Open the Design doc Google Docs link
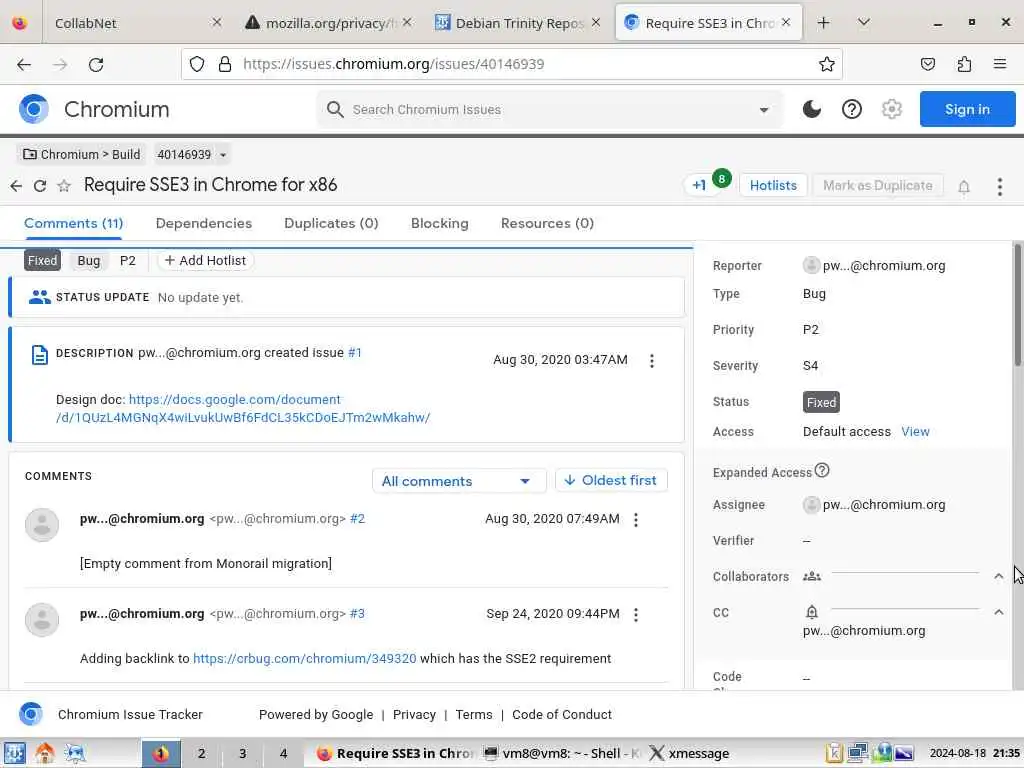The height and width of the screenshot is (768, 1024). click(x=243, y=408)
